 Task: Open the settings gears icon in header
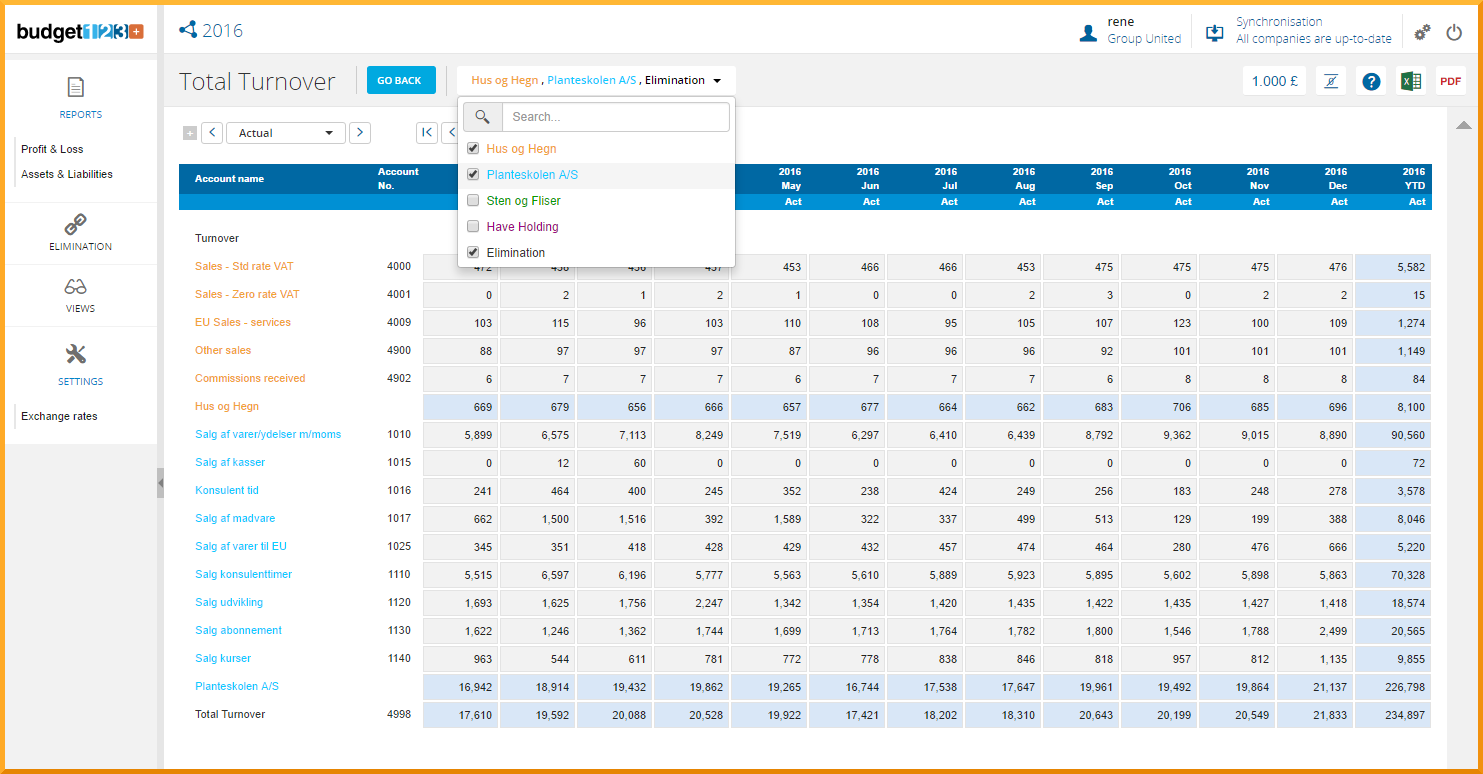pos(1422,32)
